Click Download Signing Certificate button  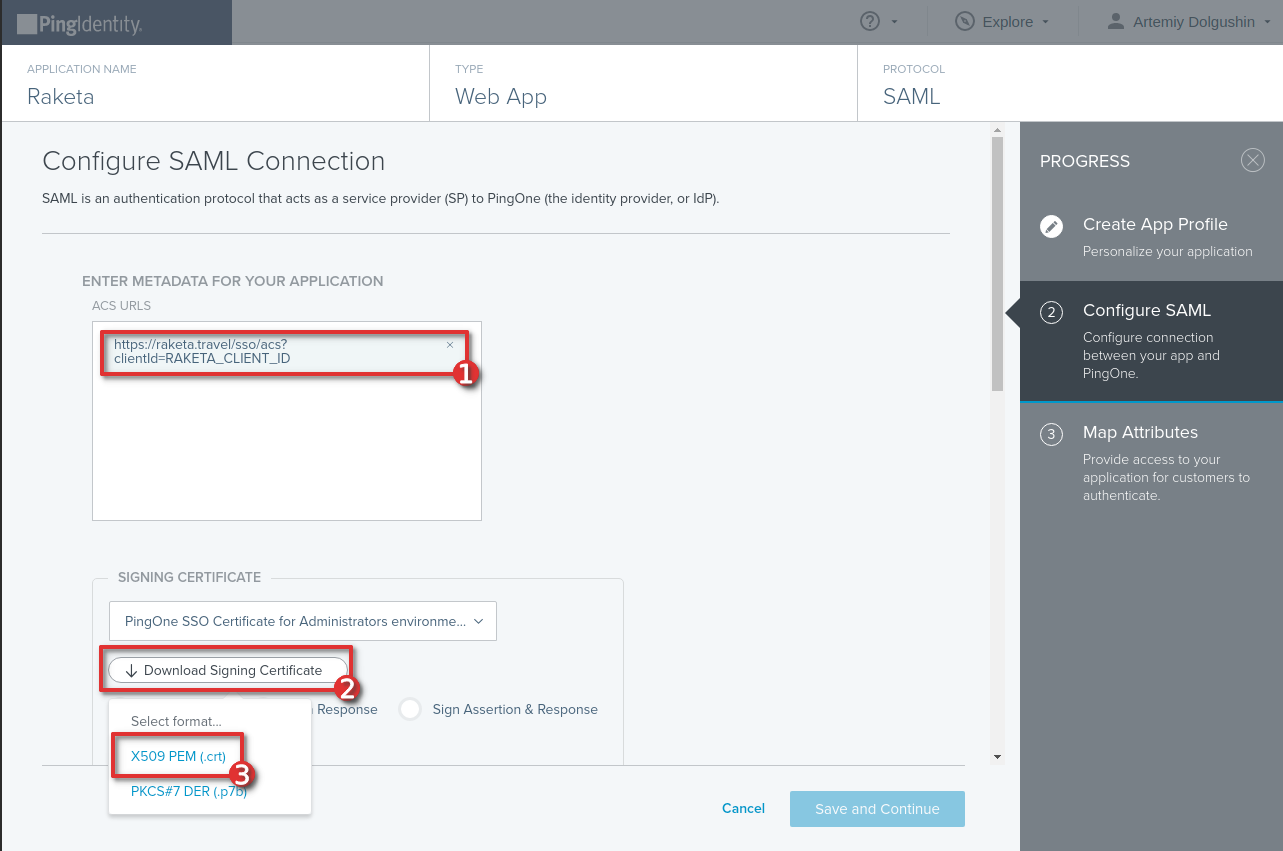pos(228,671)
